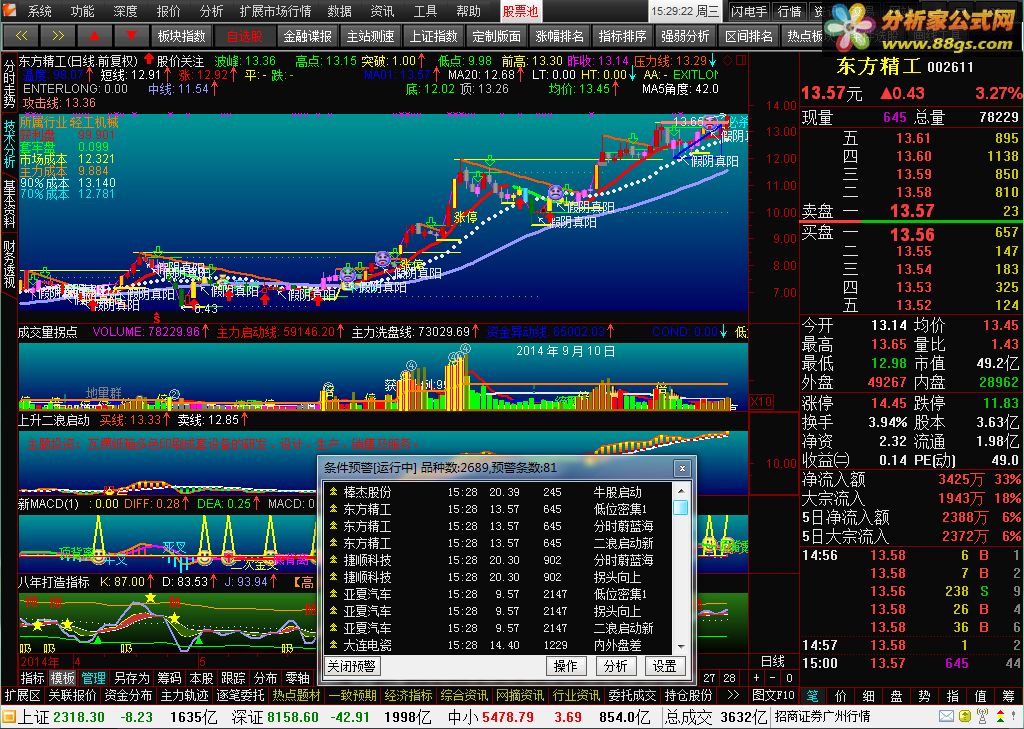Image resolution: width=1024 pixels, height=729 pixels.
Task: Click the 操作 button in alert dialog
Action: [x=566, y=666]
